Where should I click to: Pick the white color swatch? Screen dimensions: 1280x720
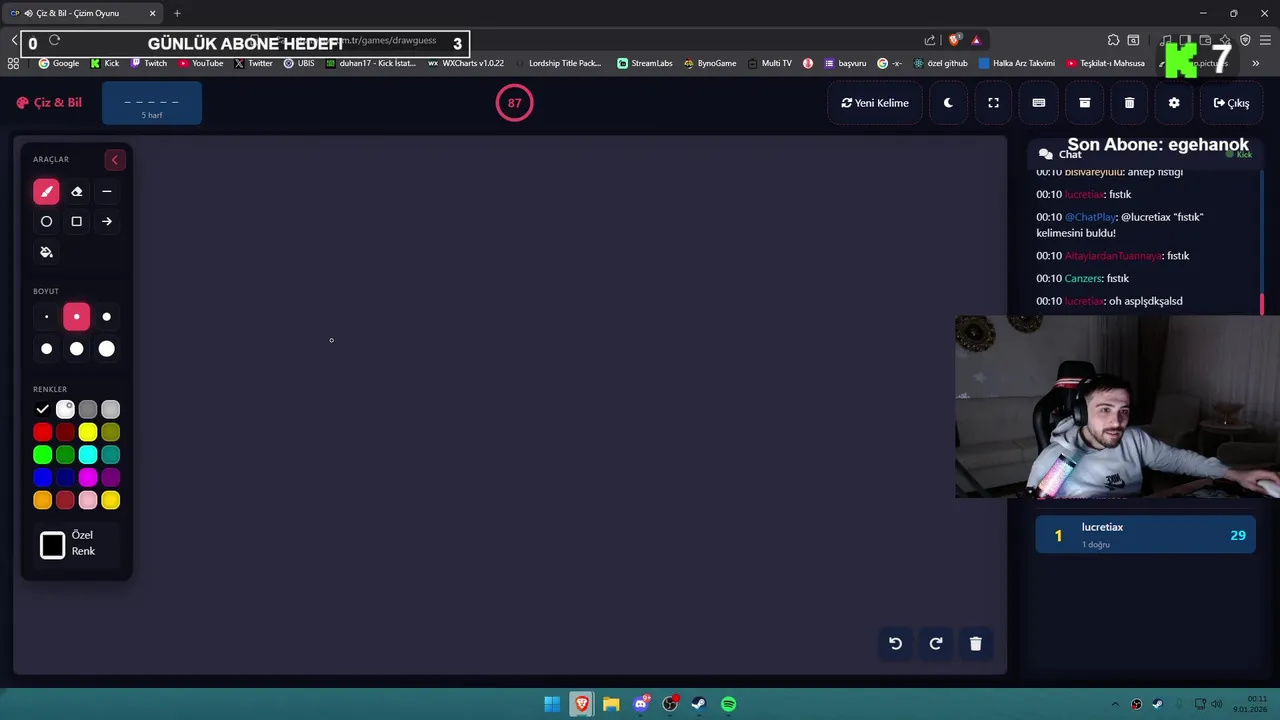click(x=65, y=409)
